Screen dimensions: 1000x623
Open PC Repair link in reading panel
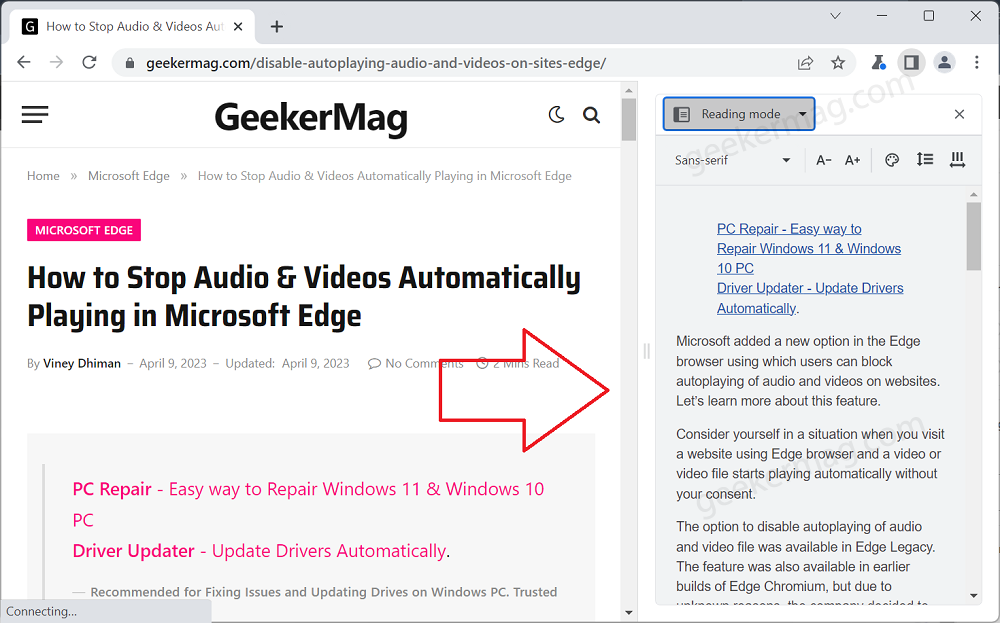point(809,249)
